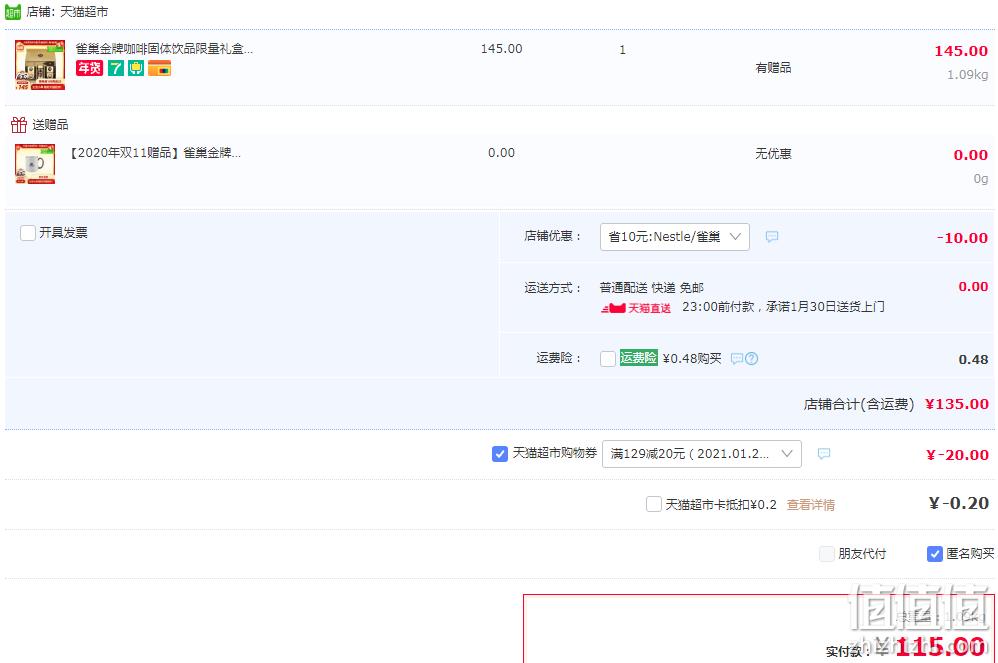The width and height of the screenshot is (998, 663).
Task: Click the 0.00 unit price in gift row
Action: pyautogui.click(x=501, y=153)
